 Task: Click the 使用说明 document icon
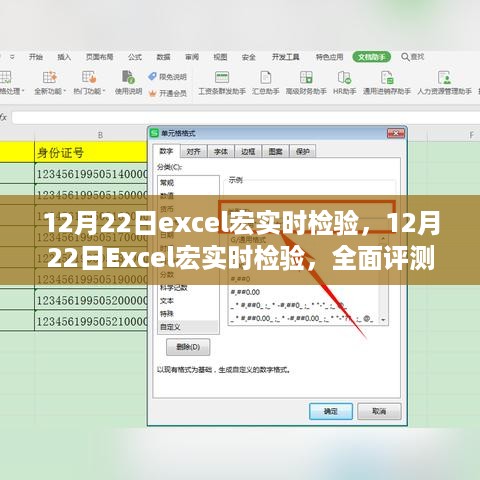click(128, 77)
